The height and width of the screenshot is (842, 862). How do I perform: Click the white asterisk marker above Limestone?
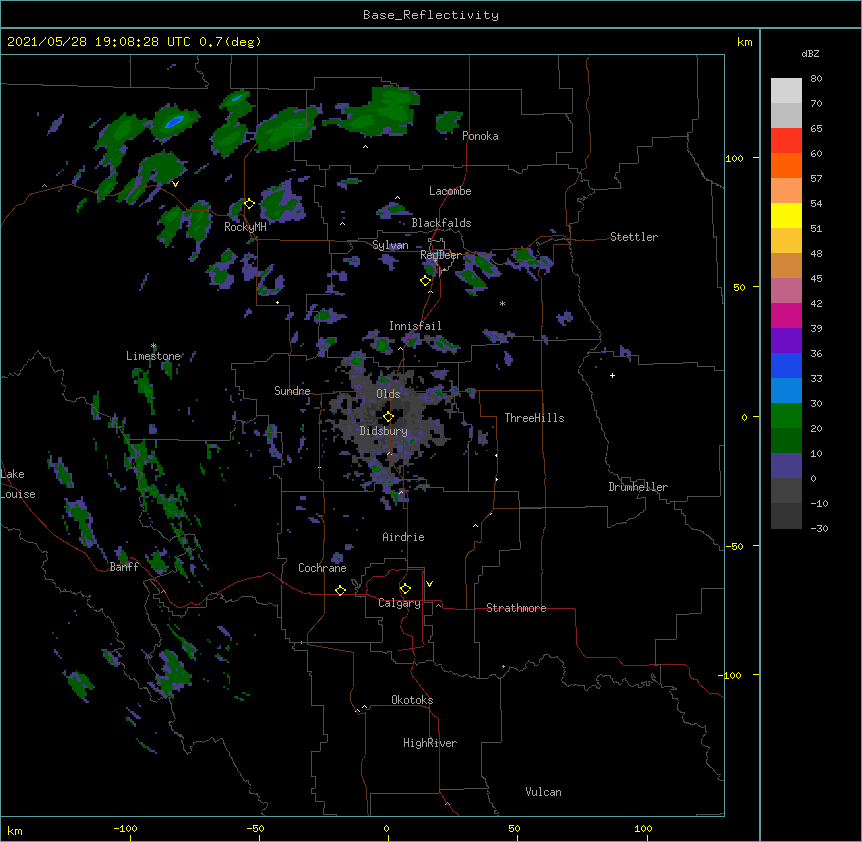pos(154,346)
